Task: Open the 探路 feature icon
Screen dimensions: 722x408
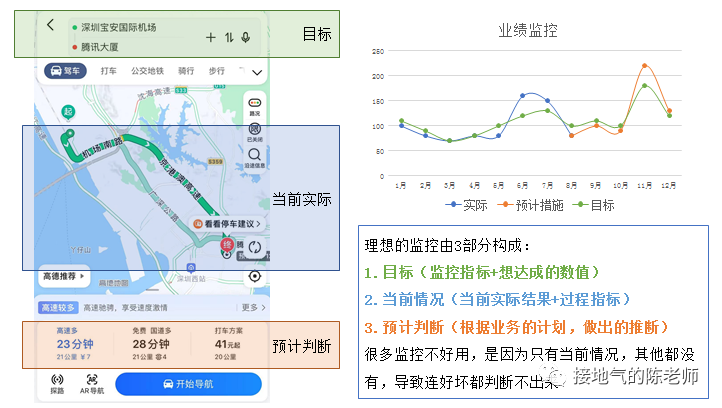Action: tap(57, 384)
